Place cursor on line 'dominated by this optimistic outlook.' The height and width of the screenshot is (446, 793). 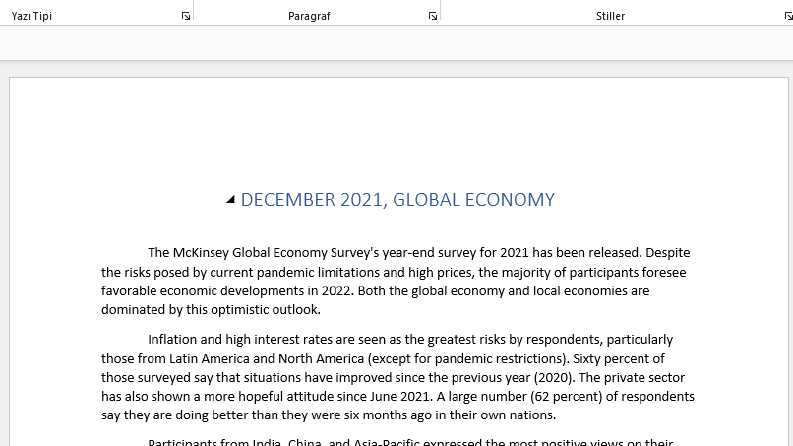[x=211, y=309]
